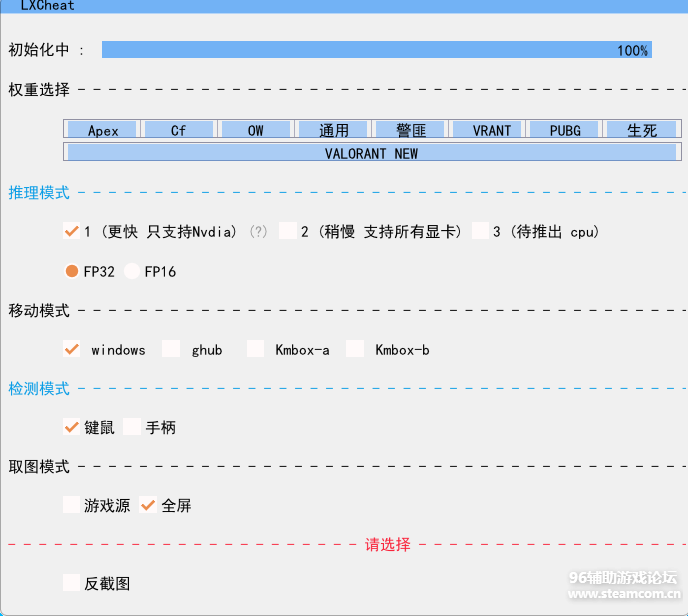
Task: Select the OW weight button
Action: [256, 130]
